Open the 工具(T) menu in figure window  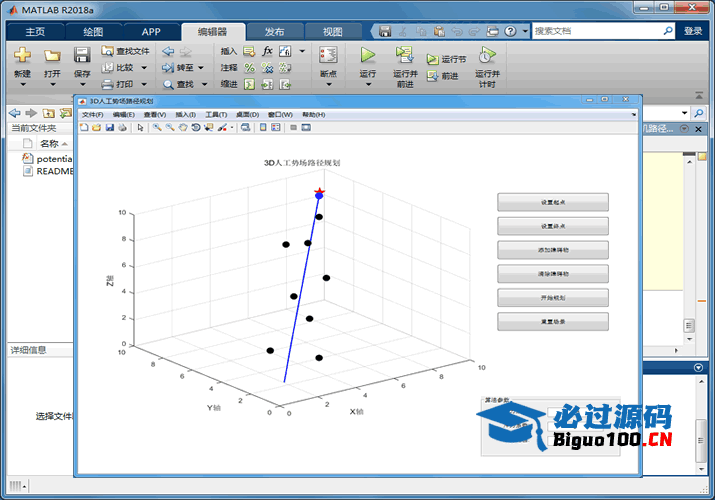pos(216,114)
